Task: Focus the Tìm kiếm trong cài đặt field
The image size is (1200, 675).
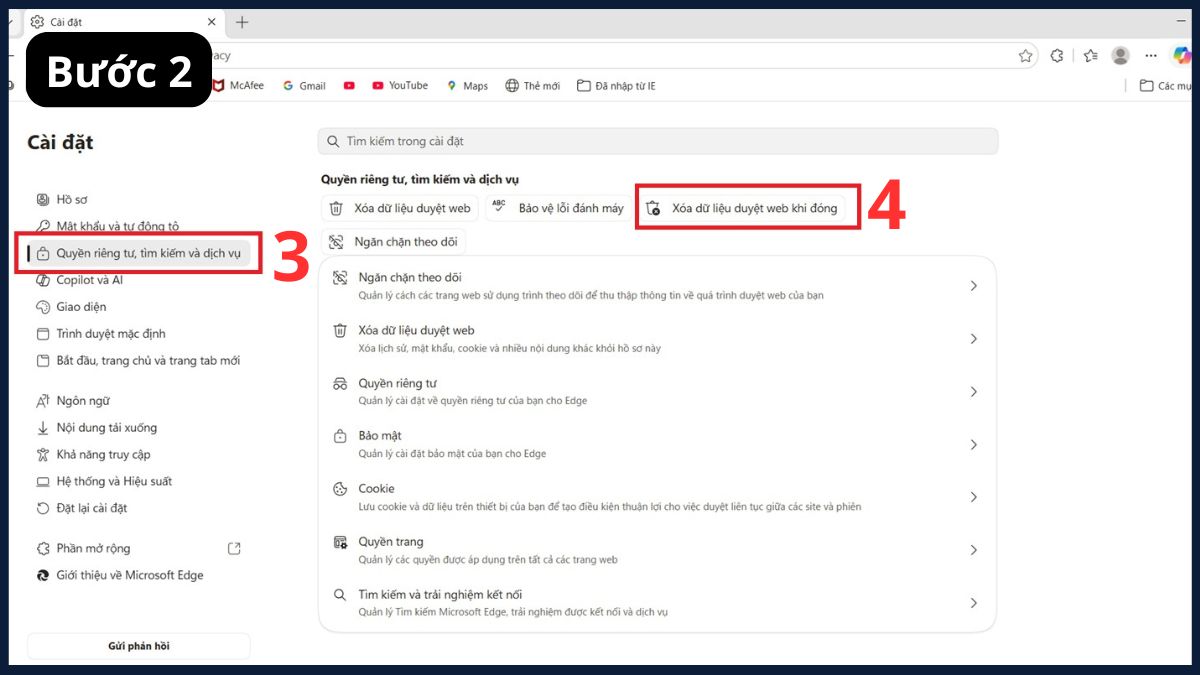Action: point(657,141)
